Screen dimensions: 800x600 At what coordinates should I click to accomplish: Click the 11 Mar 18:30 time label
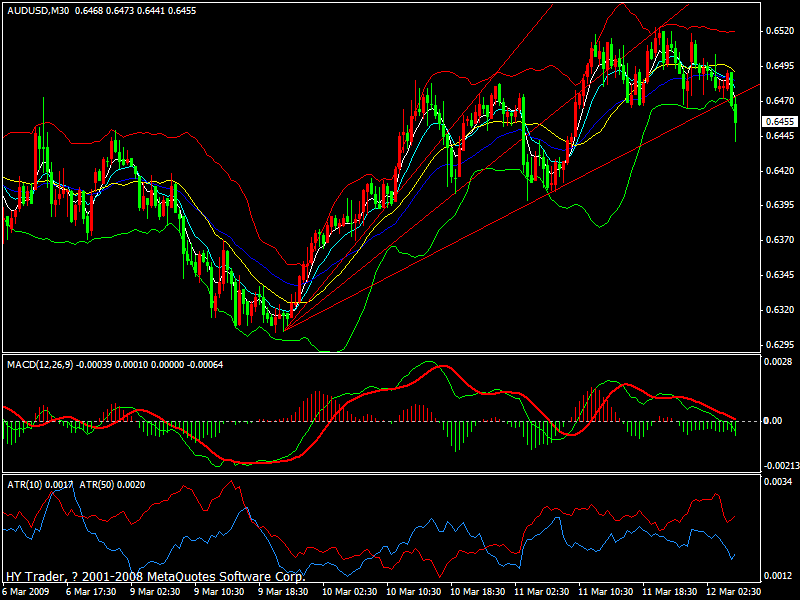[x=670, y=592]
